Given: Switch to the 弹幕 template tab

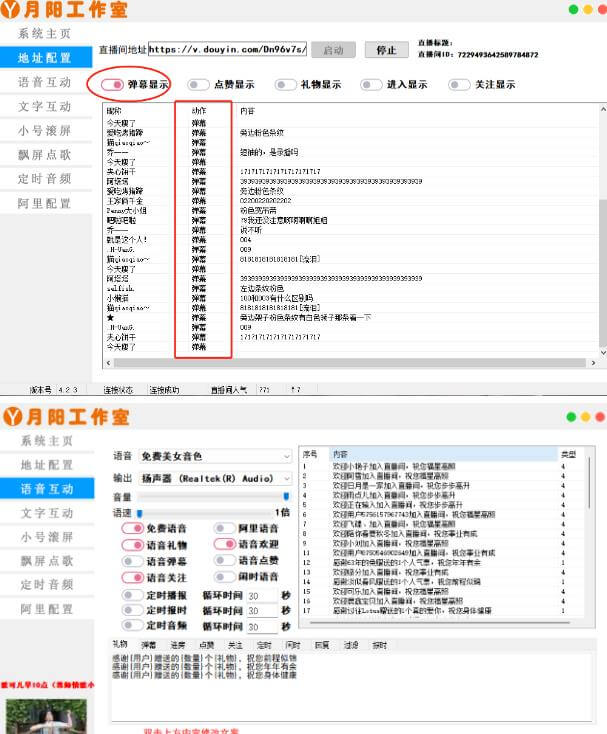Looking at the screenshot, I should pos(149,645).
